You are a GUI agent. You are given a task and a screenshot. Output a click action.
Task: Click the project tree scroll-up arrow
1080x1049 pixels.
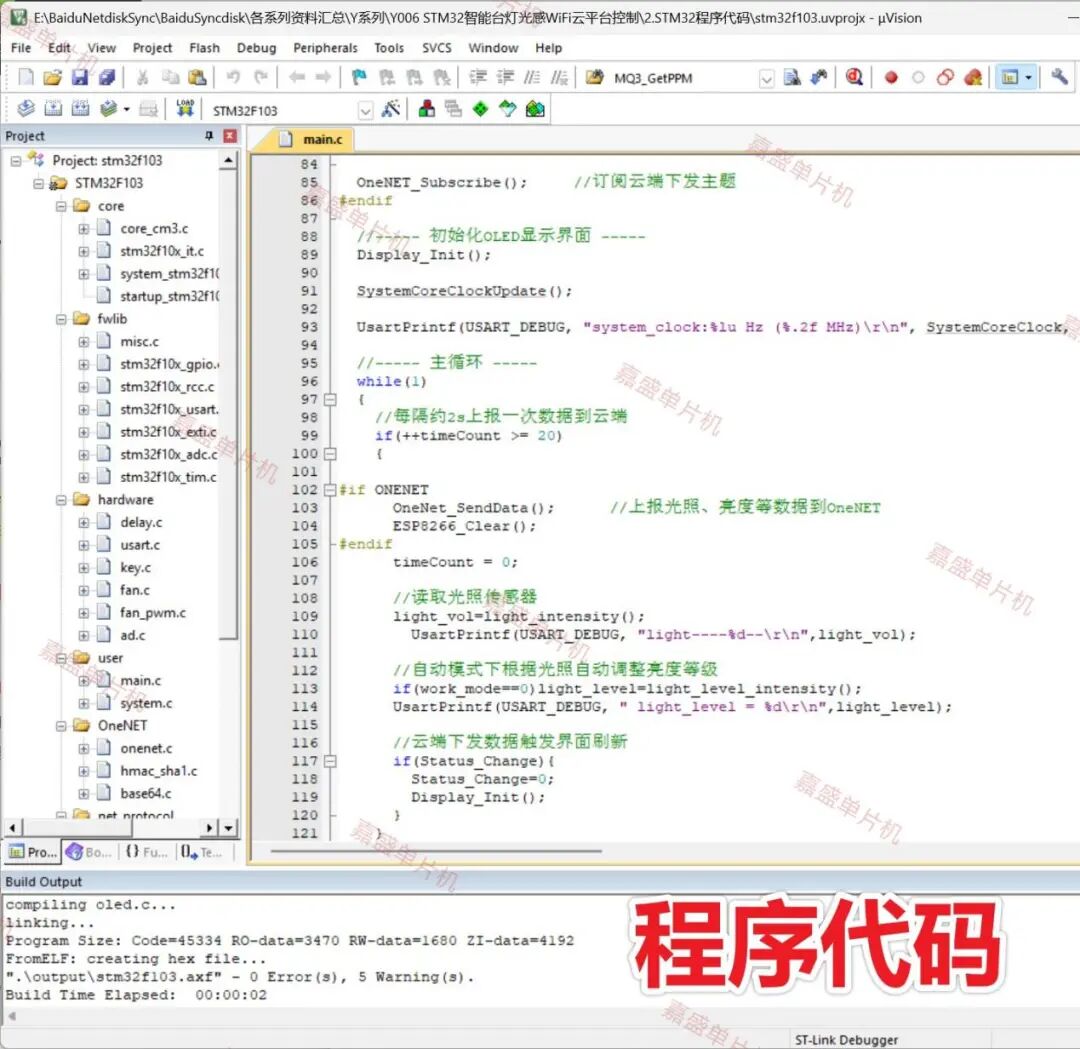click(x=228, y=160)
